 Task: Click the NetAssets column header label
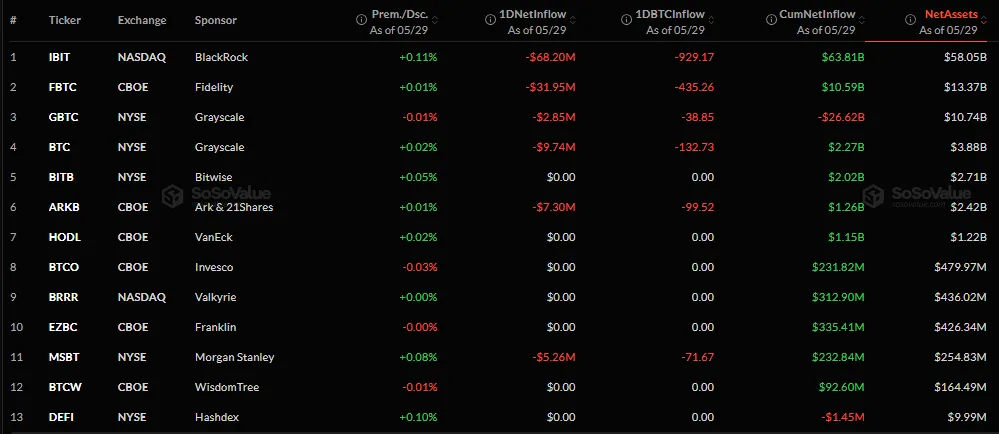tap(951, 15)
